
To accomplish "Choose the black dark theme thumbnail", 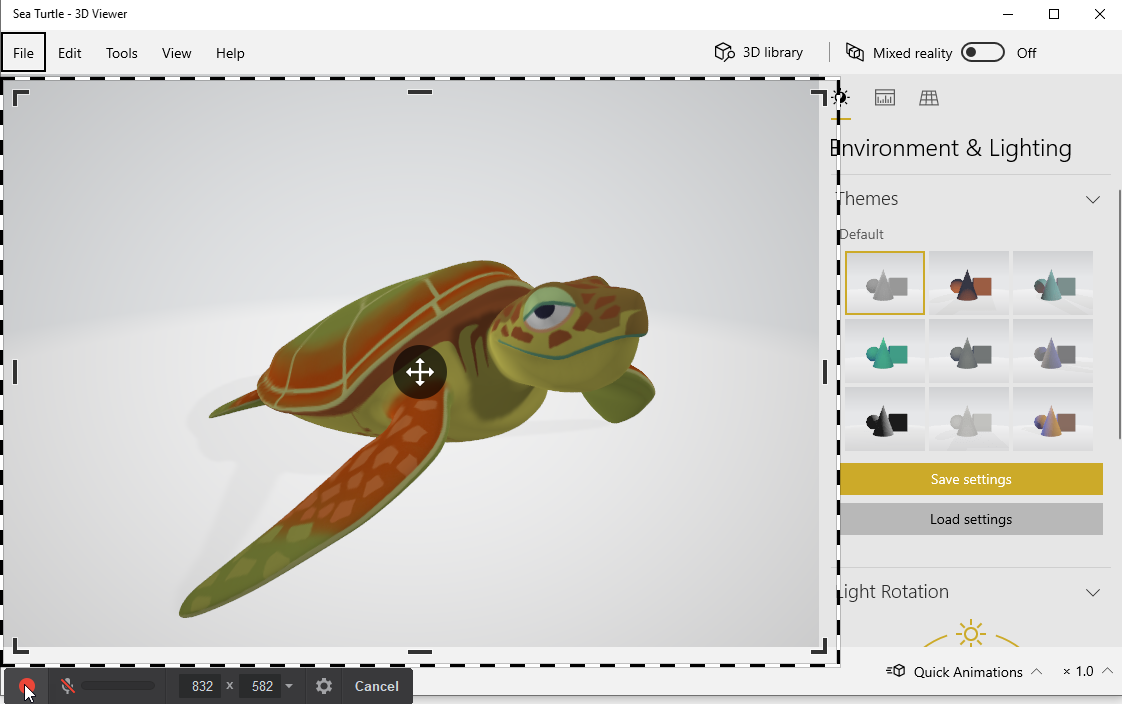I will tap(884, 419).
